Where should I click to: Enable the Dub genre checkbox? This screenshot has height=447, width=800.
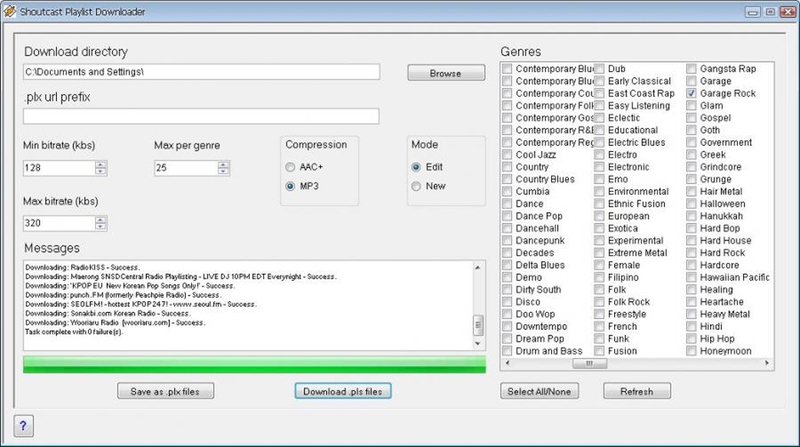coord(599,69)
